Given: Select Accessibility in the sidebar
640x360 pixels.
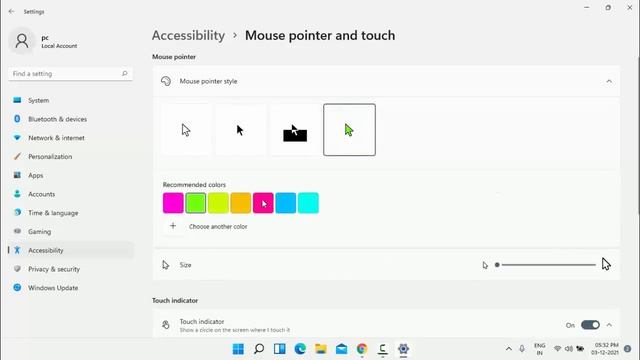Looking at the screenshot, I should click(x=70, y=251).
